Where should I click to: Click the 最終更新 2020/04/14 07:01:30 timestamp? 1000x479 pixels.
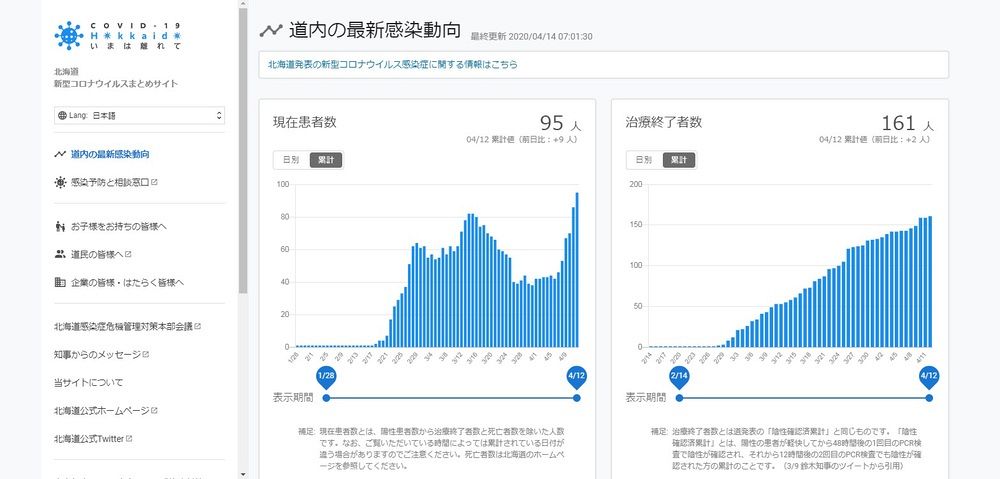[531, 37]
